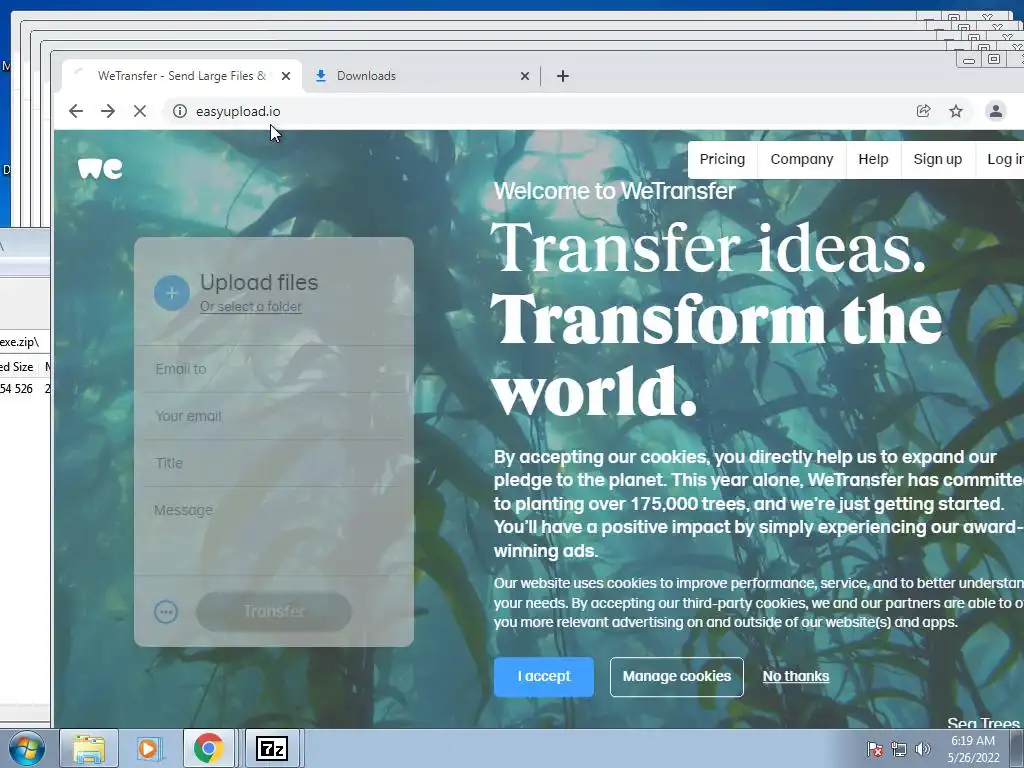
Task: Click the Transfer button
Action: [x=274, y=611]
